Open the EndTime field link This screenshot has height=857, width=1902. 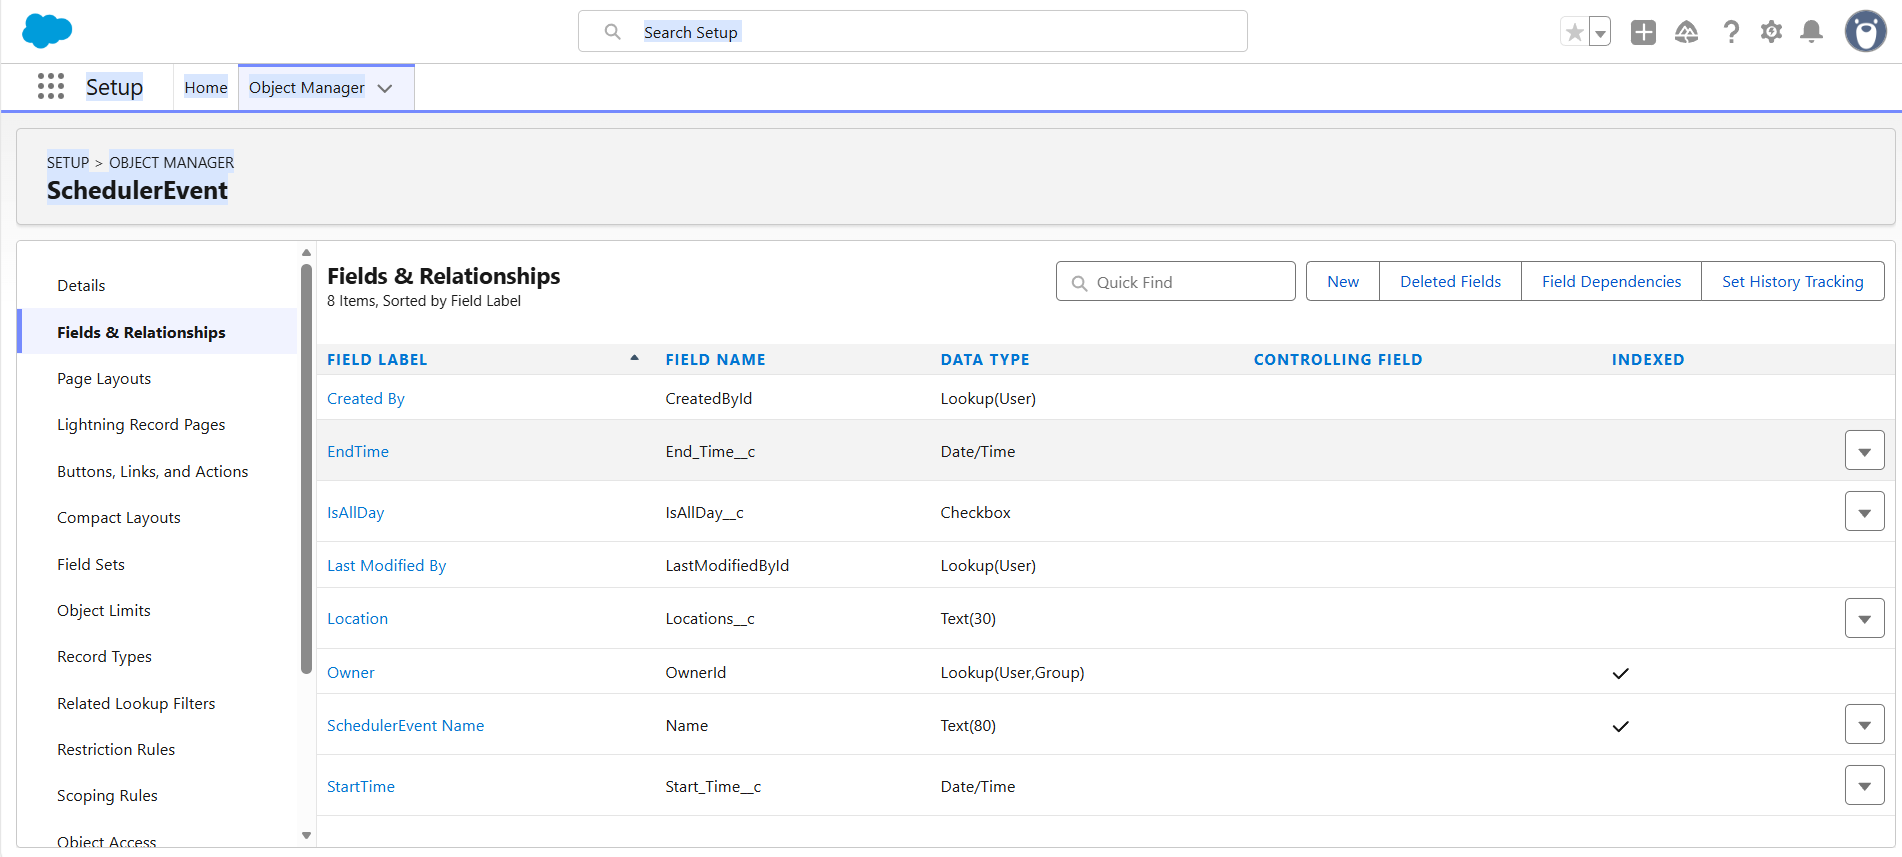358,452
